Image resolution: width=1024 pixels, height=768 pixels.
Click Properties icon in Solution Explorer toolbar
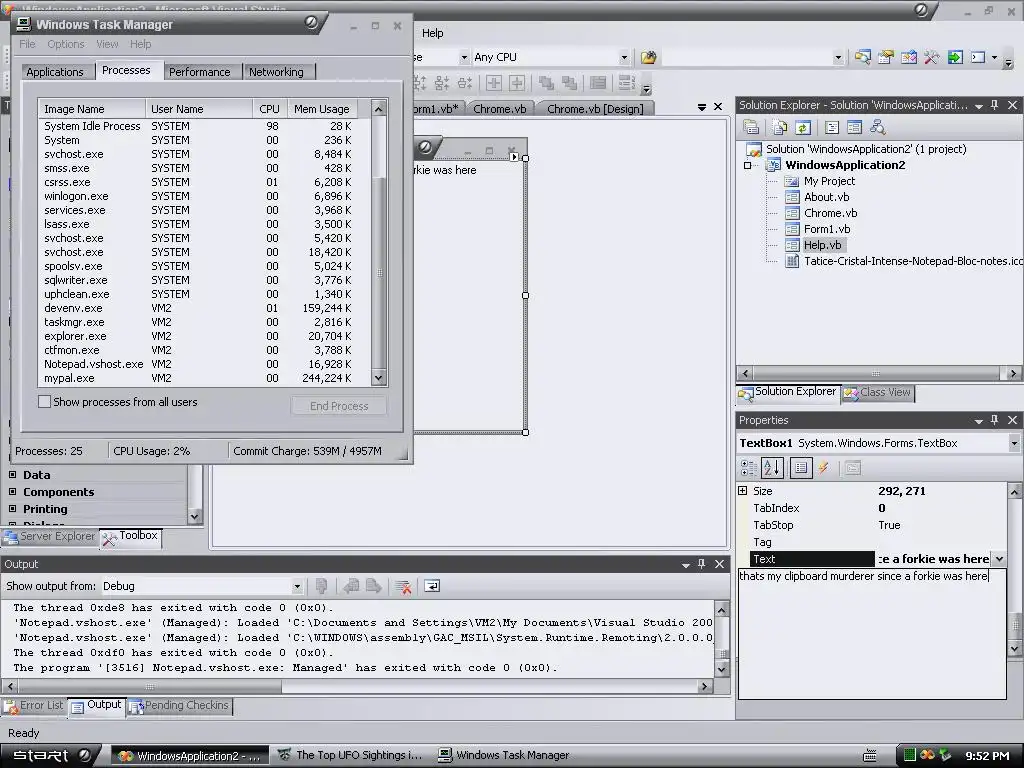(751, 127)
